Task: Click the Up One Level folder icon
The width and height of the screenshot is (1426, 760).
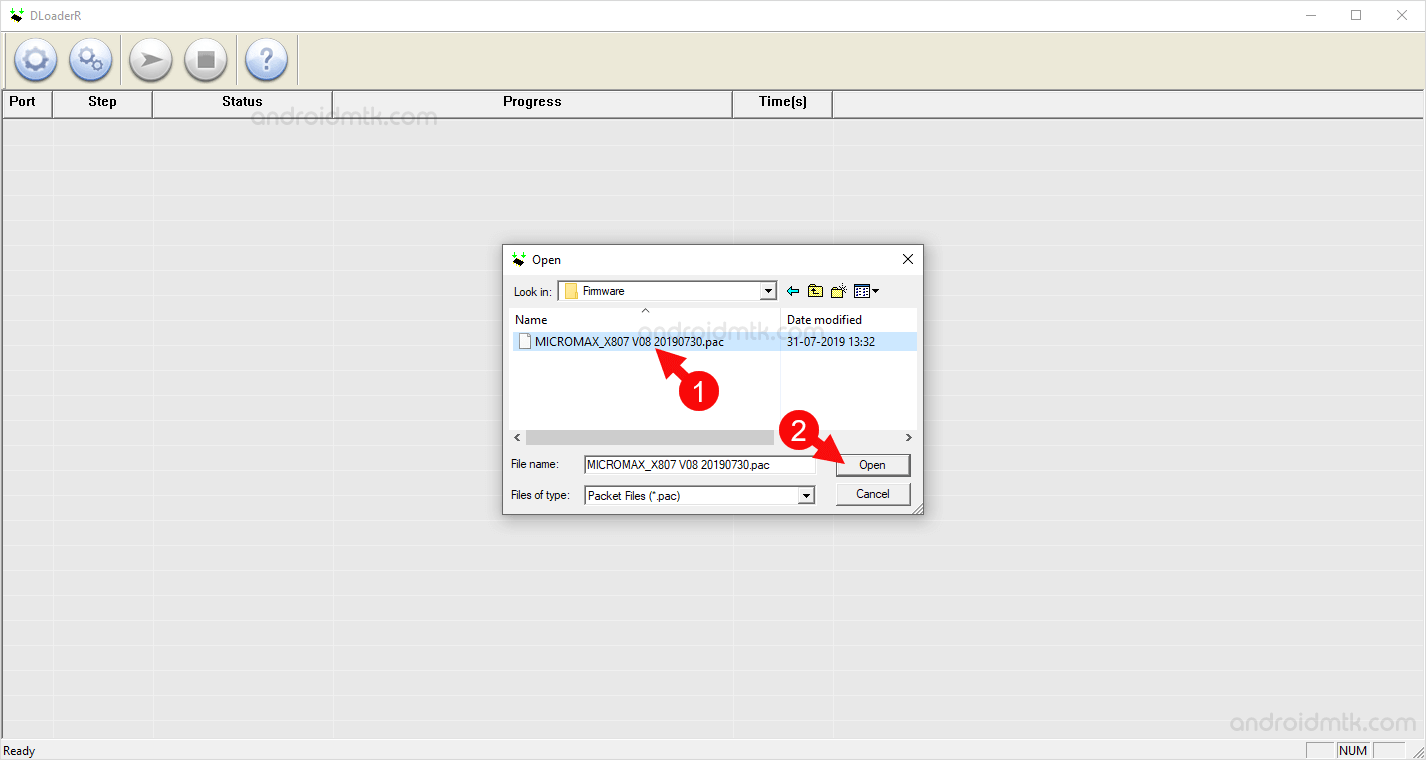Action: coord(816,291)
